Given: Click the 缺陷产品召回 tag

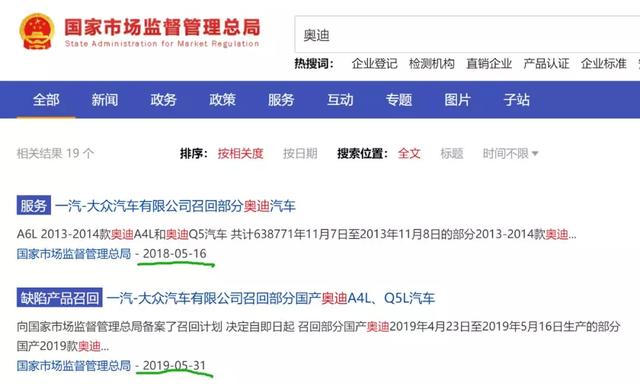Looking at the screenshot, I should 60,298.
